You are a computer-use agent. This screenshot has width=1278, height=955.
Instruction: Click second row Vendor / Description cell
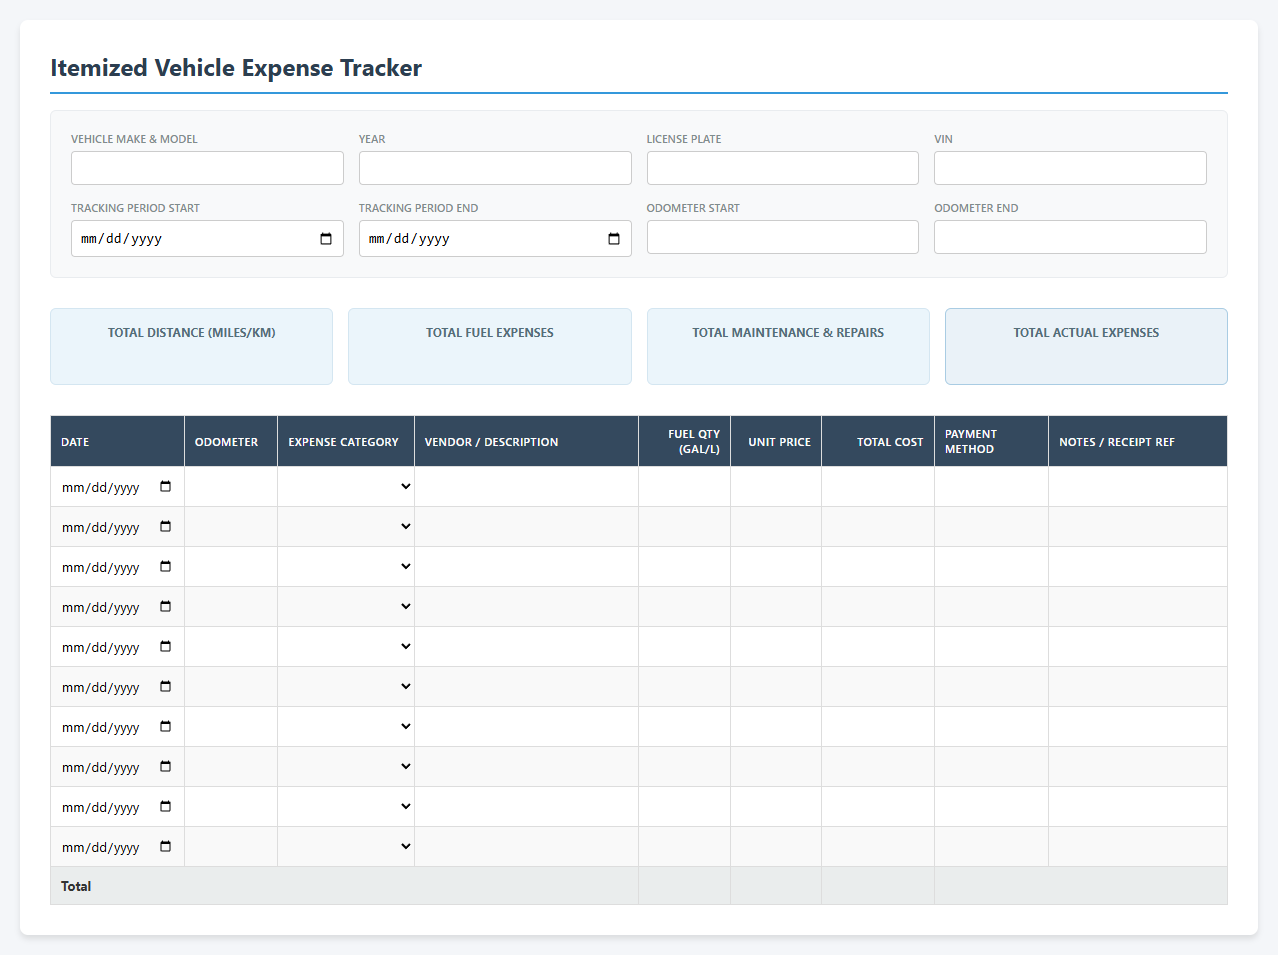tap(526, 527)
